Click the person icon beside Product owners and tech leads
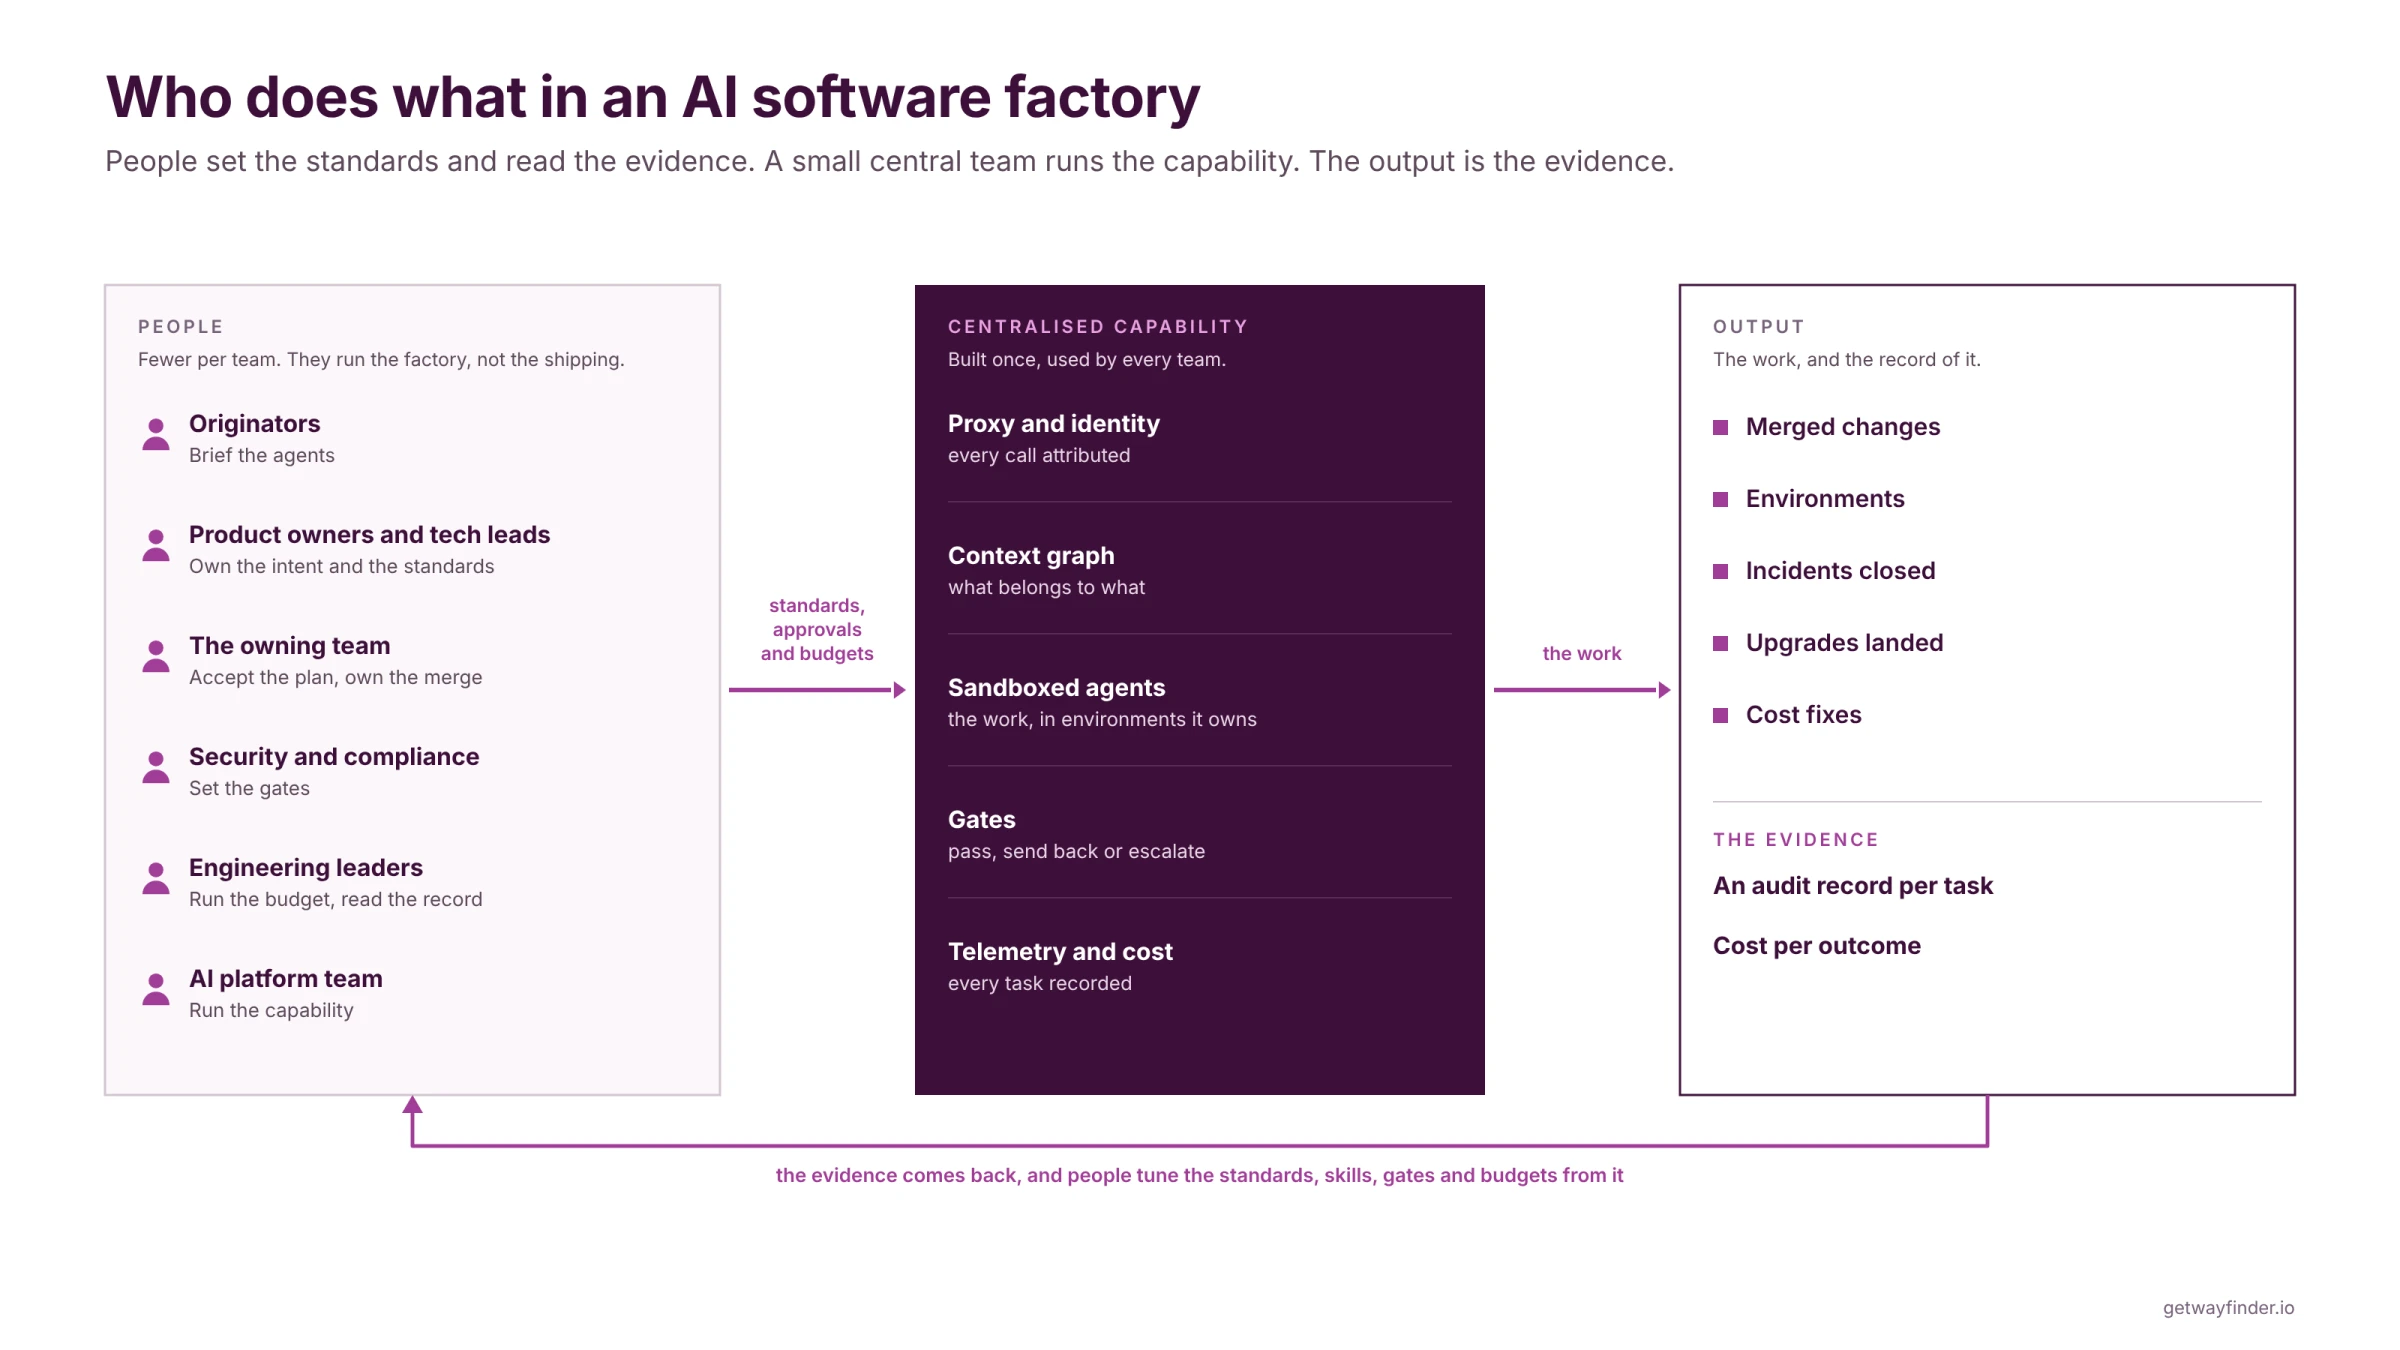 tap(156, 545)
